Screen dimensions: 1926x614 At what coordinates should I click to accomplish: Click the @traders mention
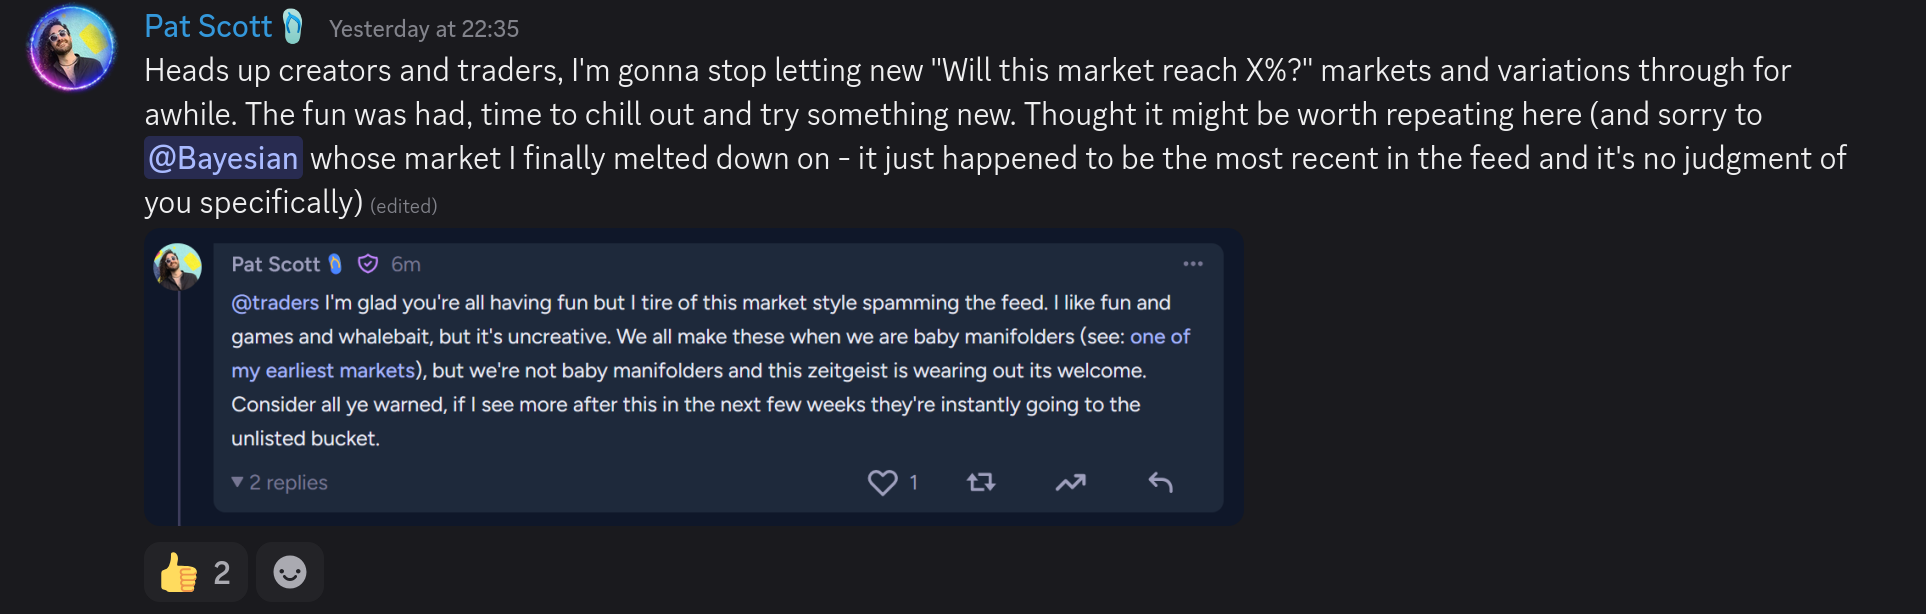pos(275,303)
